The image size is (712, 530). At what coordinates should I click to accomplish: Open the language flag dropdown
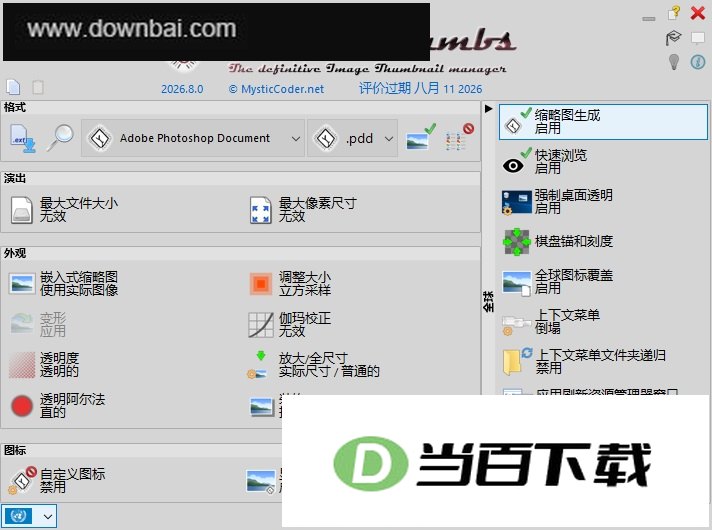[29, 516]
